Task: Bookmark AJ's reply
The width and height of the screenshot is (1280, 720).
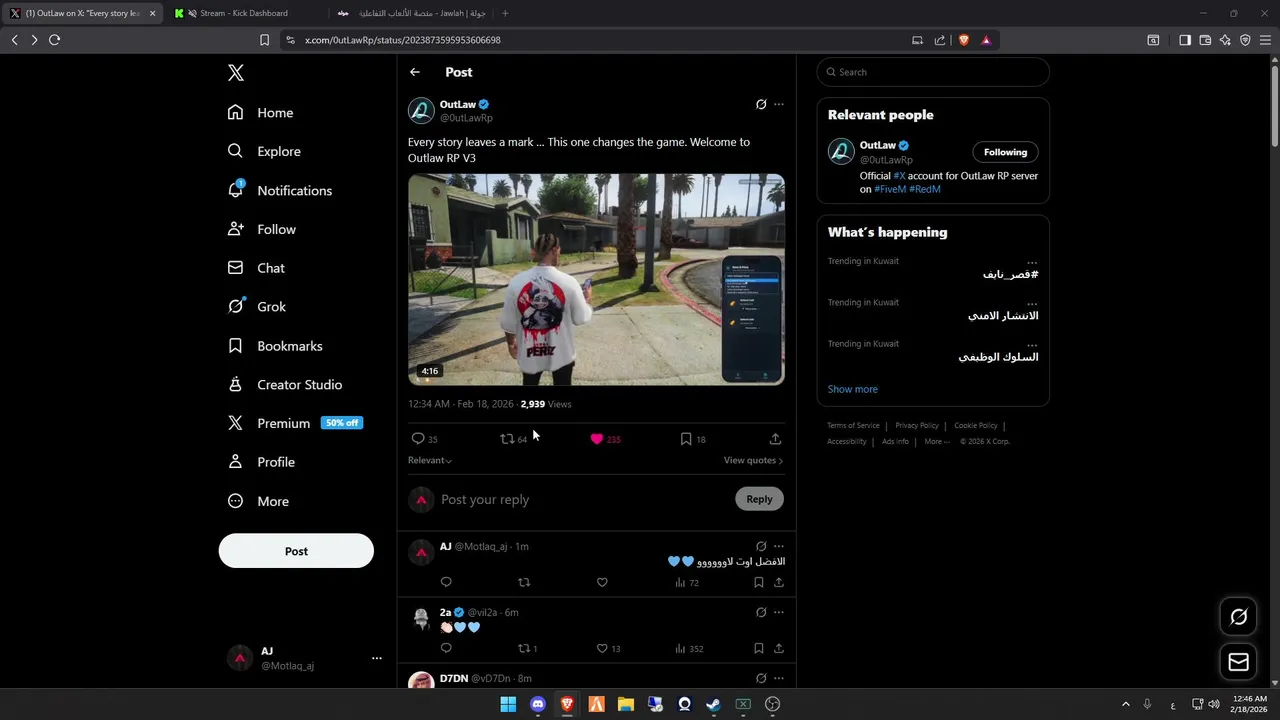Action: [759, 582]
